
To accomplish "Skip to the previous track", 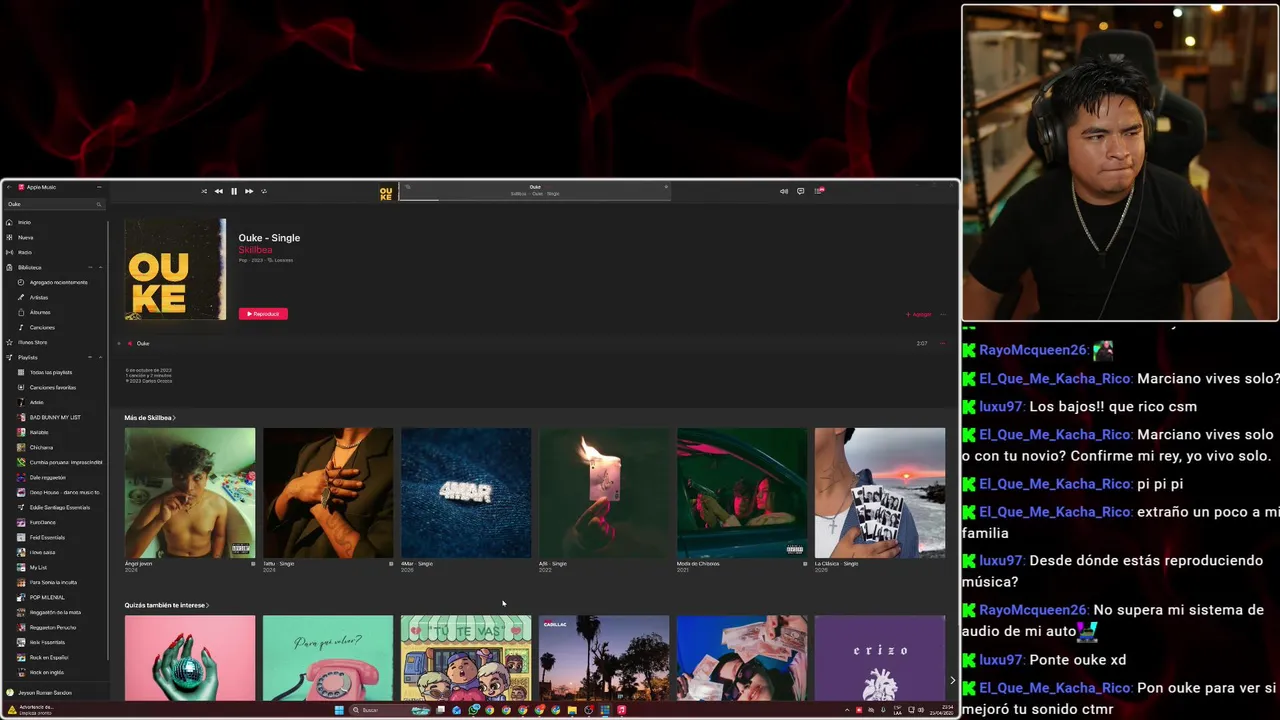I will coord(219,191).
